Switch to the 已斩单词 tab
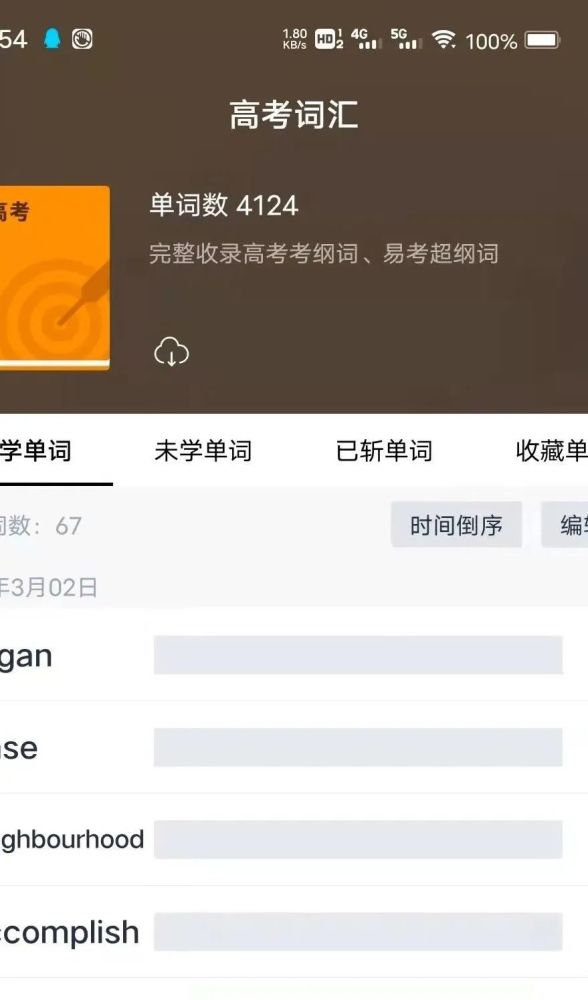The width and height of the screenshot is (588, 1000). (384, 451)
